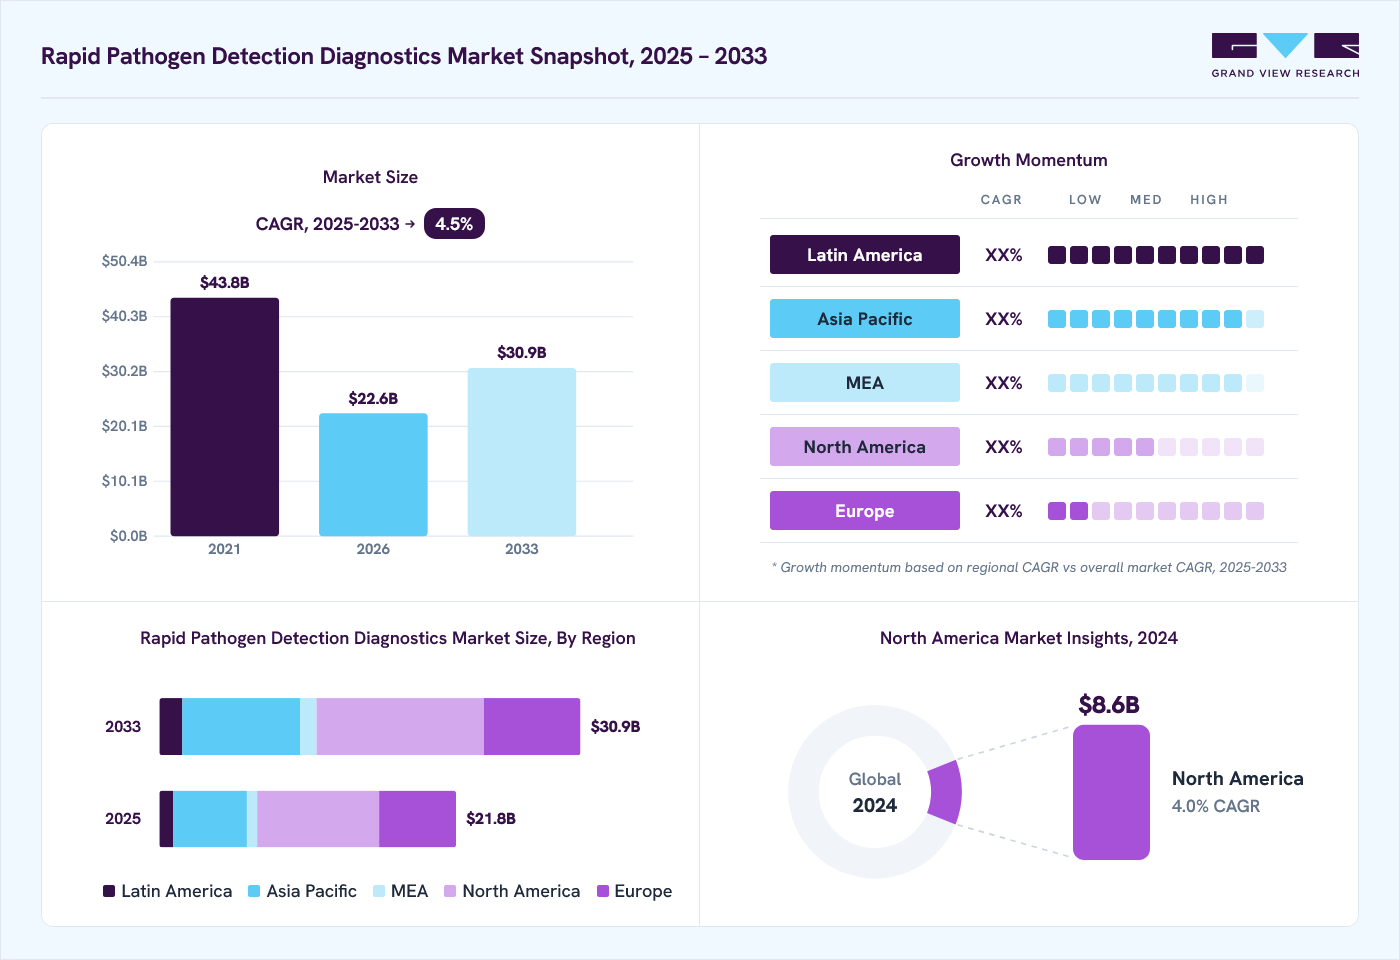Image resolution: width=1400 pixels, height=960 pixels.
Task: Click the 4.5% CAGR badge
Action: point(454,224)
